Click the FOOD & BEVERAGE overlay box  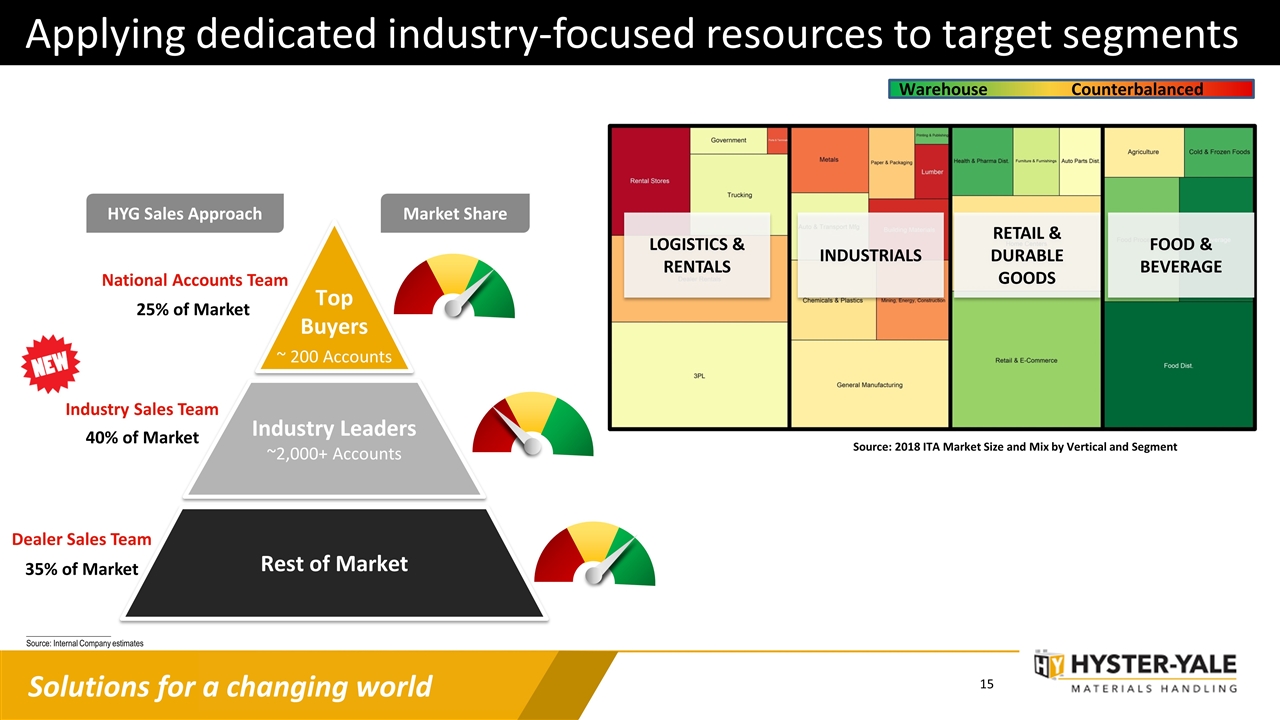point(1181,255)
